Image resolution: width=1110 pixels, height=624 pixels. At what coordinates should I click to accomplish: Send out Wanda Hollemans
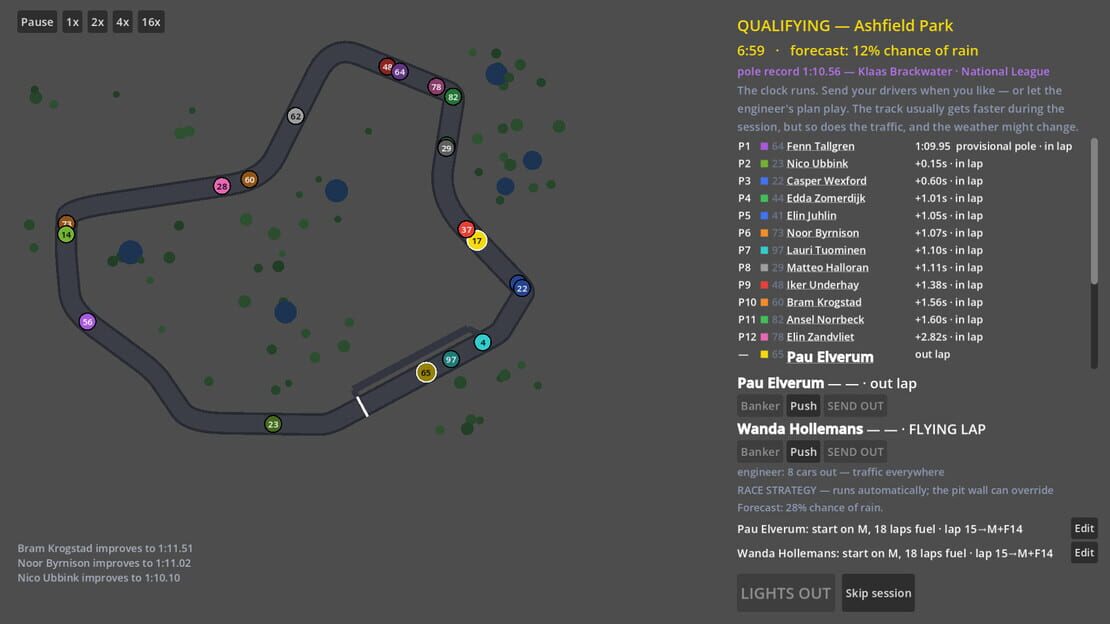tap(855, 452)
